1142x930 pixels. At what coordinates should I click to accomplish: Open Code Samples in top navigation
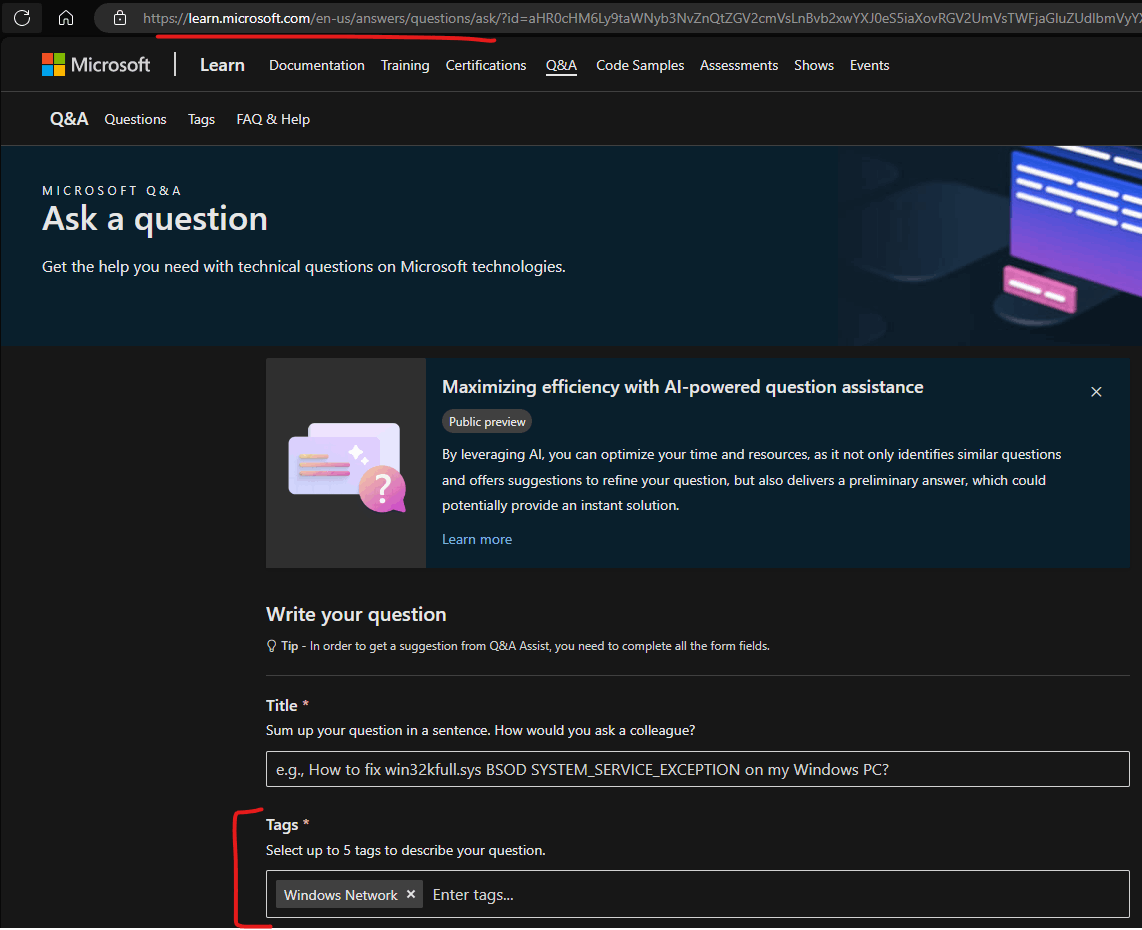(640, 65)
